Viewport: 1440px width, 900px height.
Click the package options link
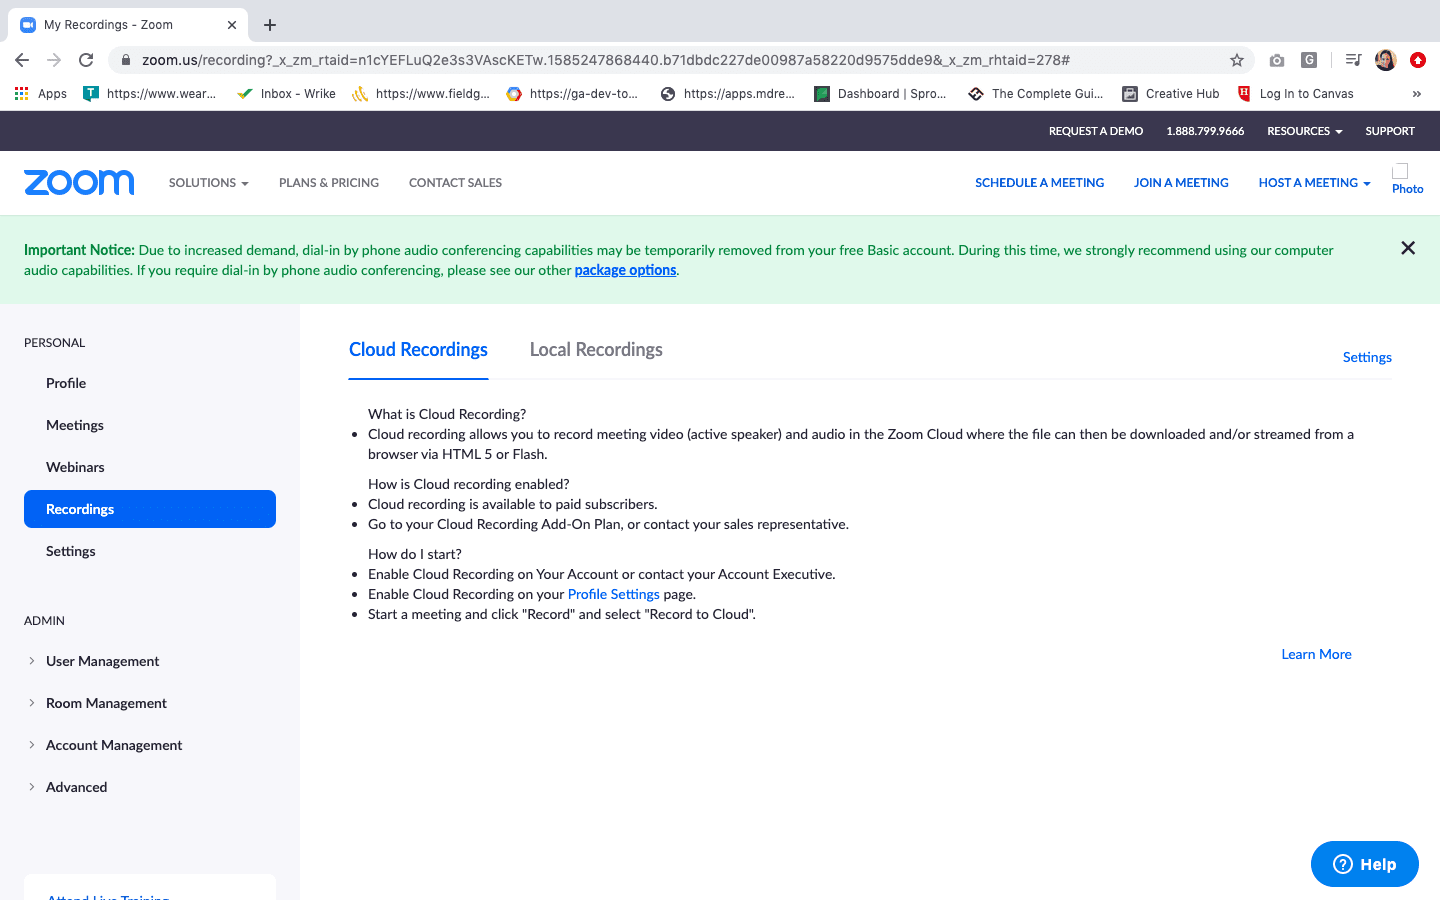[625, 270]
